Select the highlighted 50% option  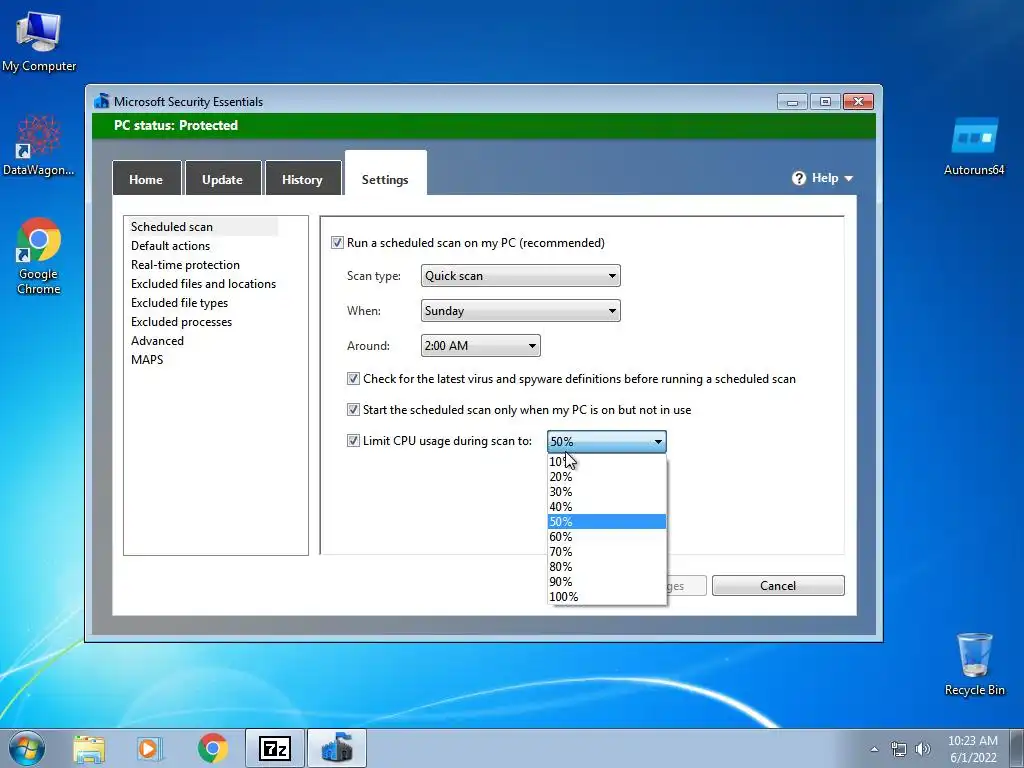(x=607, y=522)
